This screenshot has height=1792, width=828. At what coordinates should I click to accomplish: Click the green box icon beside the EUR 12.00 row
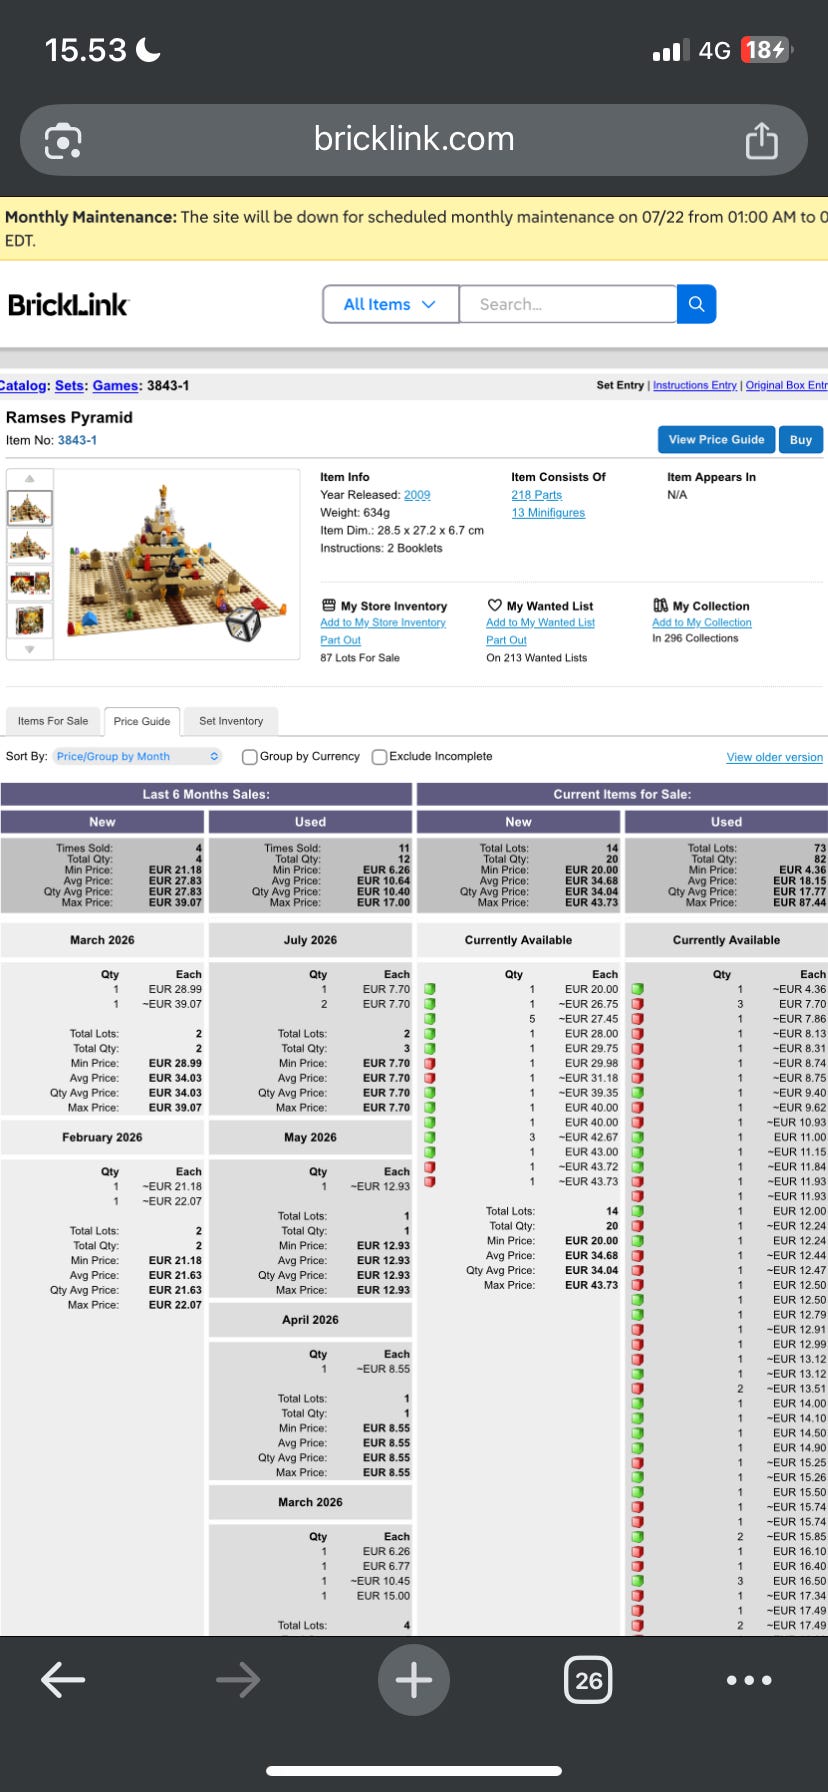[637, 1211]
